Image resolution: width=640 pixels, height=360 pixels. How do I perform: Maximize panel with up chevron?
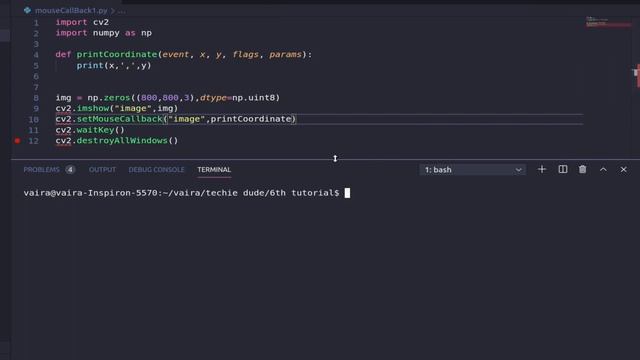click(603, 169)
